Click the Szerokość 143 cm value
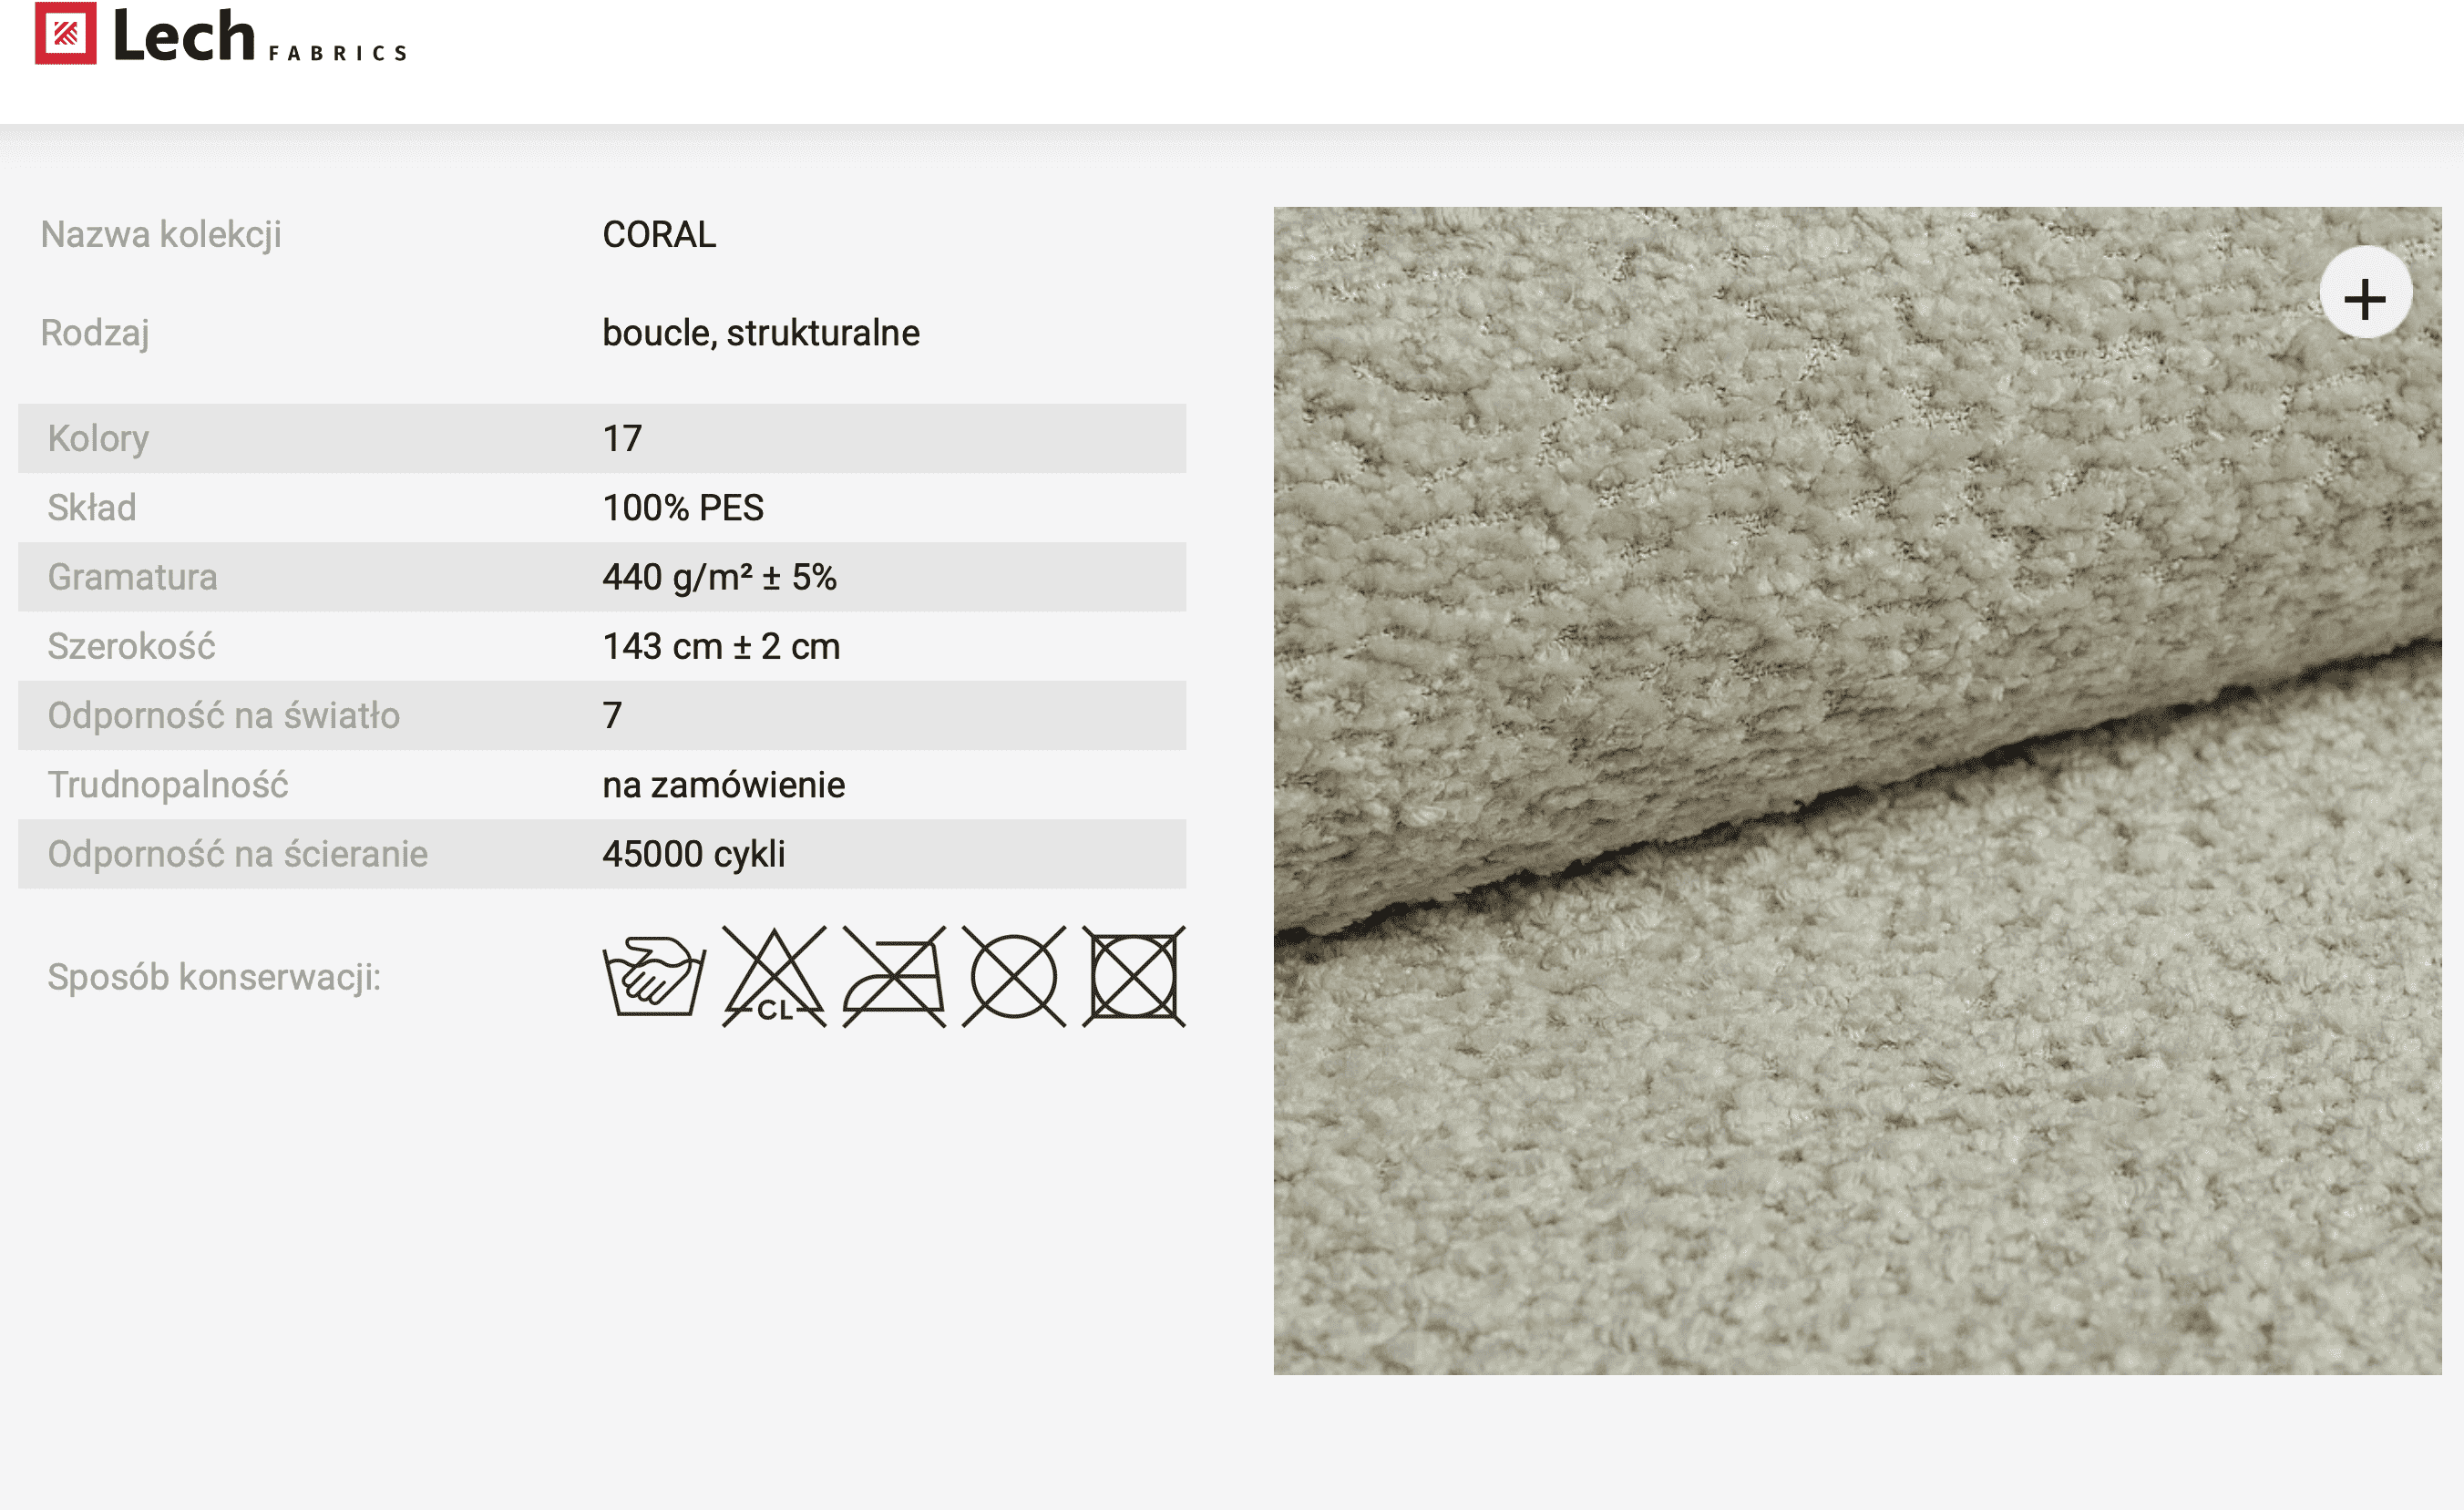Viewport: 2464px width, 1510px height. coord(721,646)
